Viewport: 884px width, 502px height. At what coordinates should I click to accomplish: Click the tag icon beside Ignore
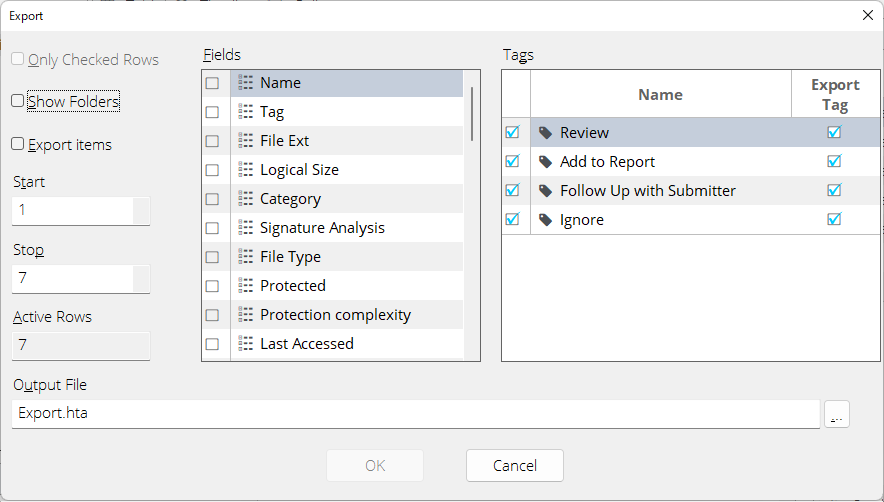[545, 220]
